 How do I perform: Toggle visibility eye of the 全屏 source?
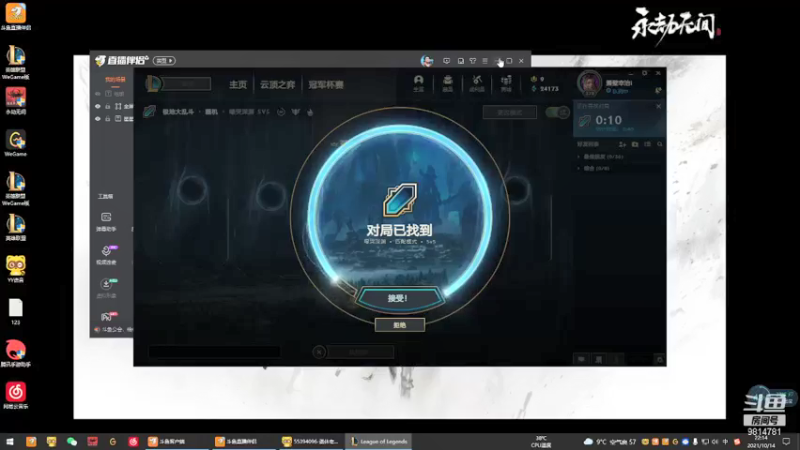[97, 106]
